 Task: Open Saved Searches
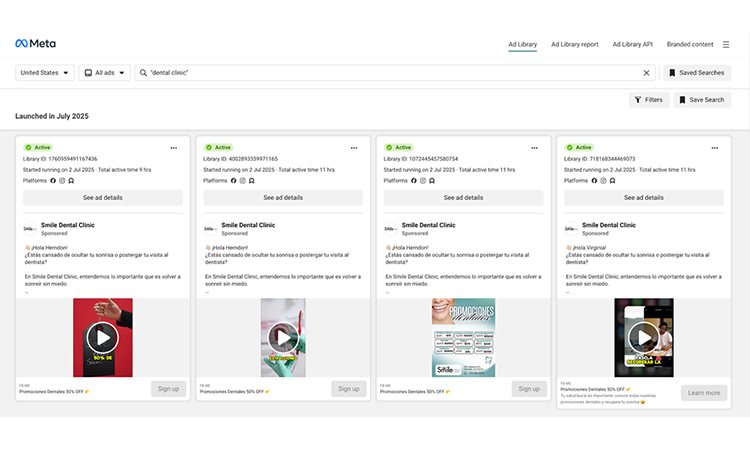697,73
